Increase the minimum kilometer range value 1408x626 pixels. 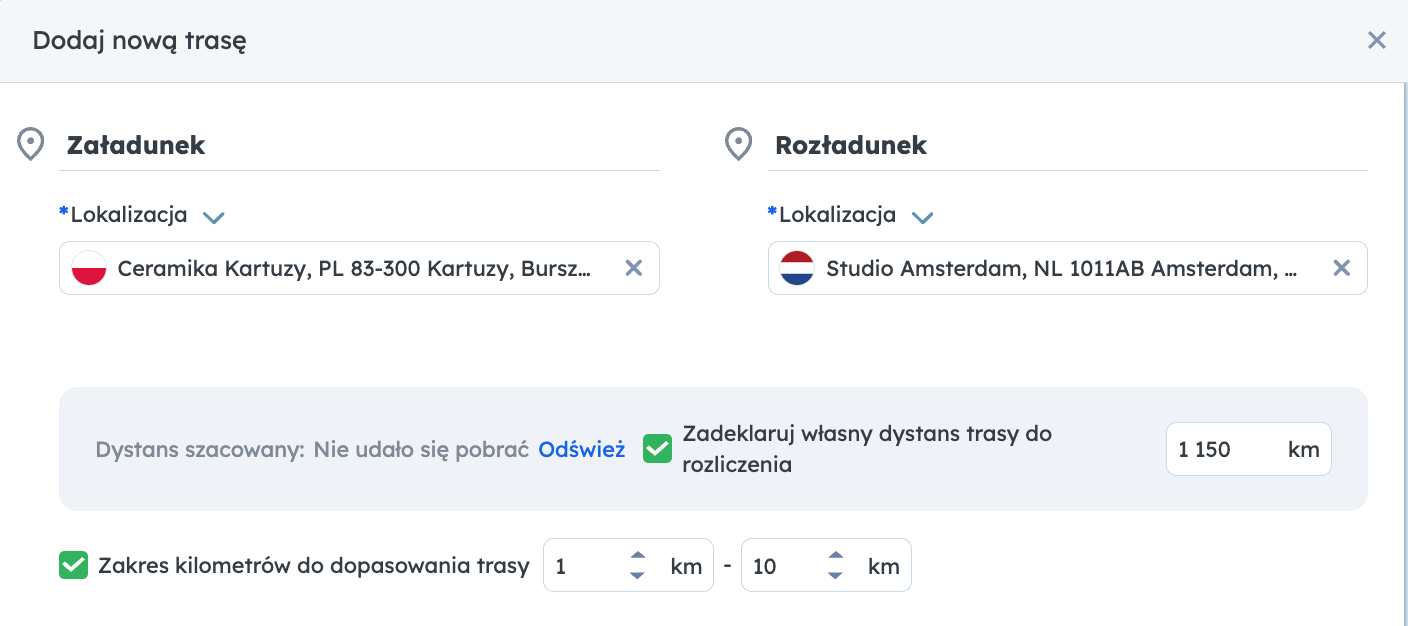(637, 557)
